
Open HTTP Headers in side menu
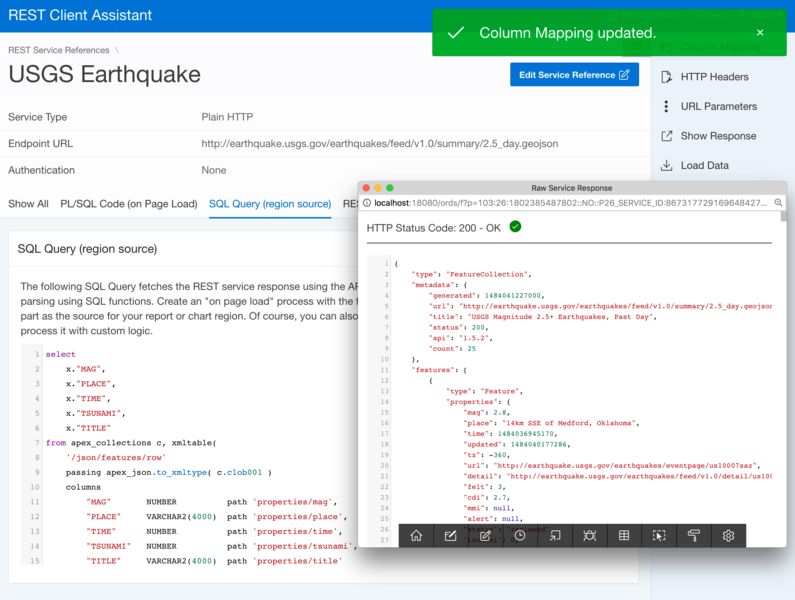click(714, 77)
